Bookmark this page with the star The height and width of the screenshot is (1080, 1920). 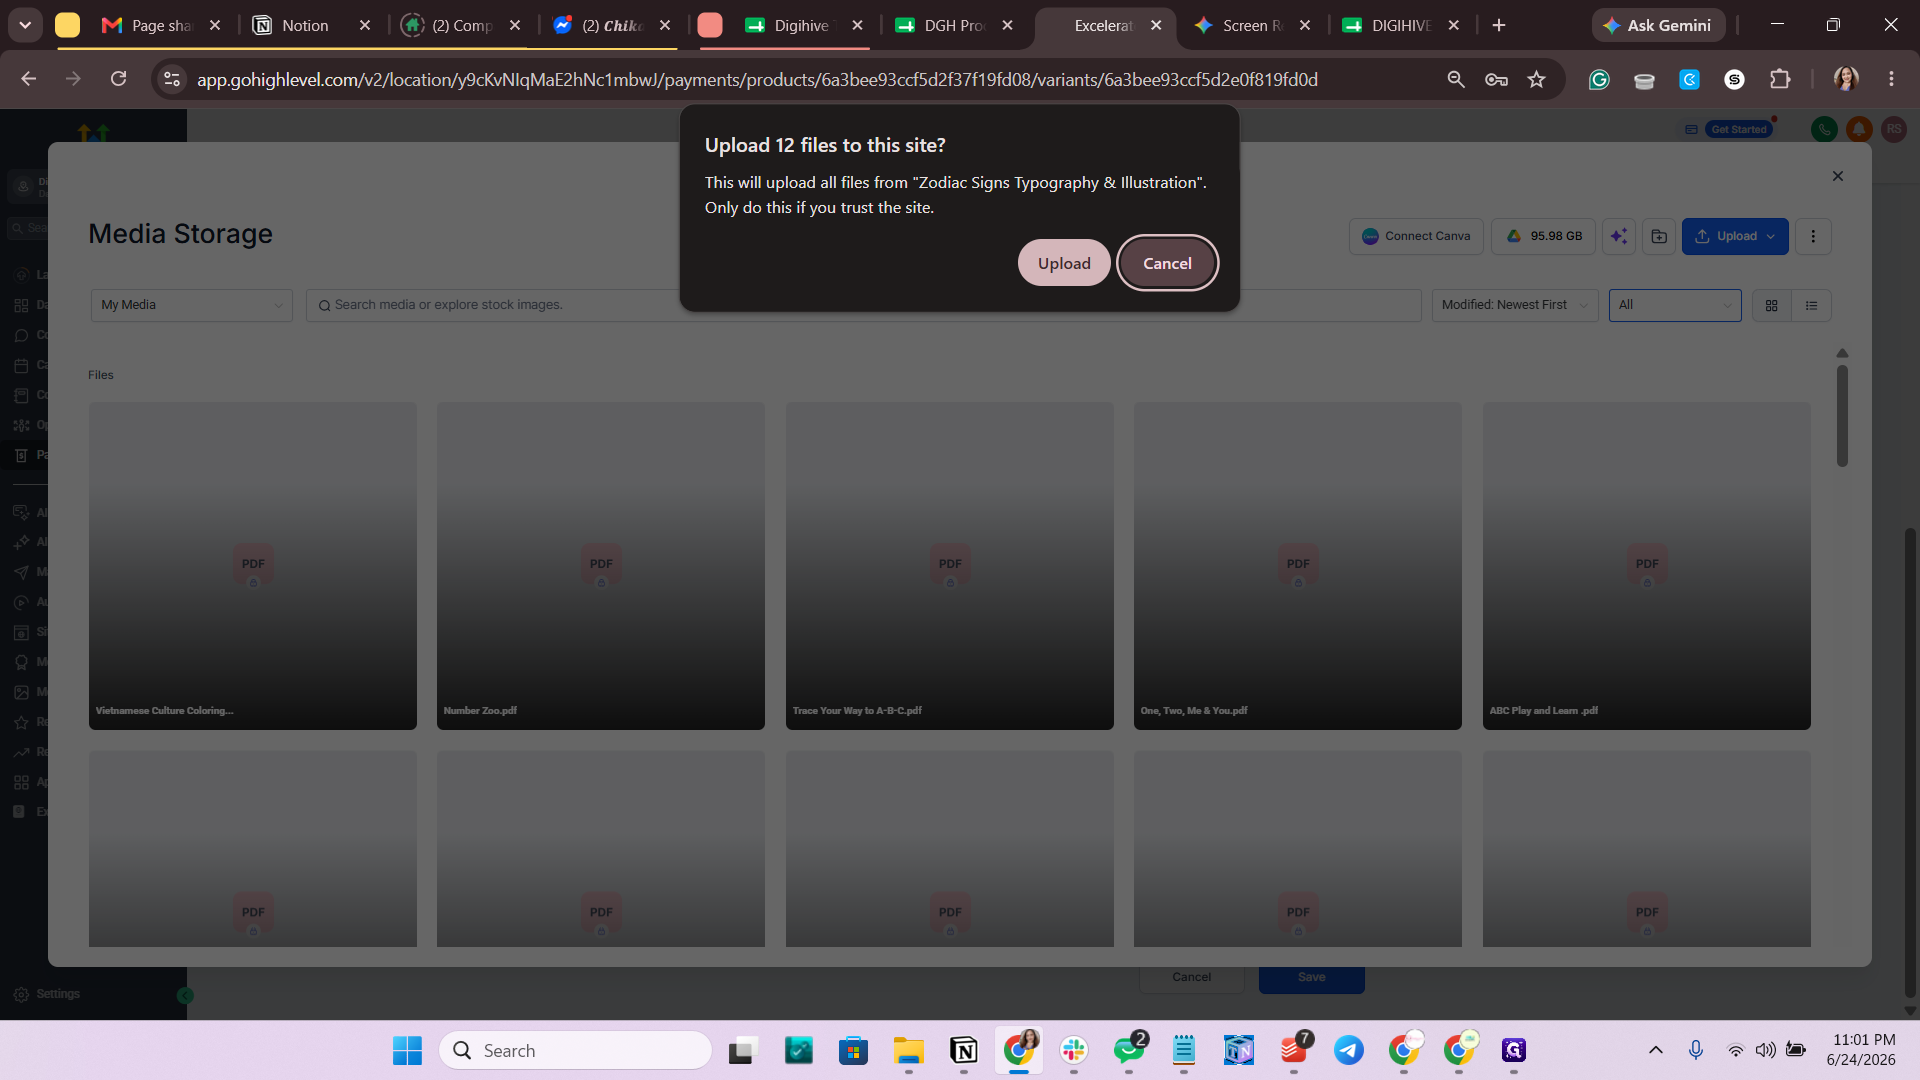pyautogui.click(x=1537, y=79)
